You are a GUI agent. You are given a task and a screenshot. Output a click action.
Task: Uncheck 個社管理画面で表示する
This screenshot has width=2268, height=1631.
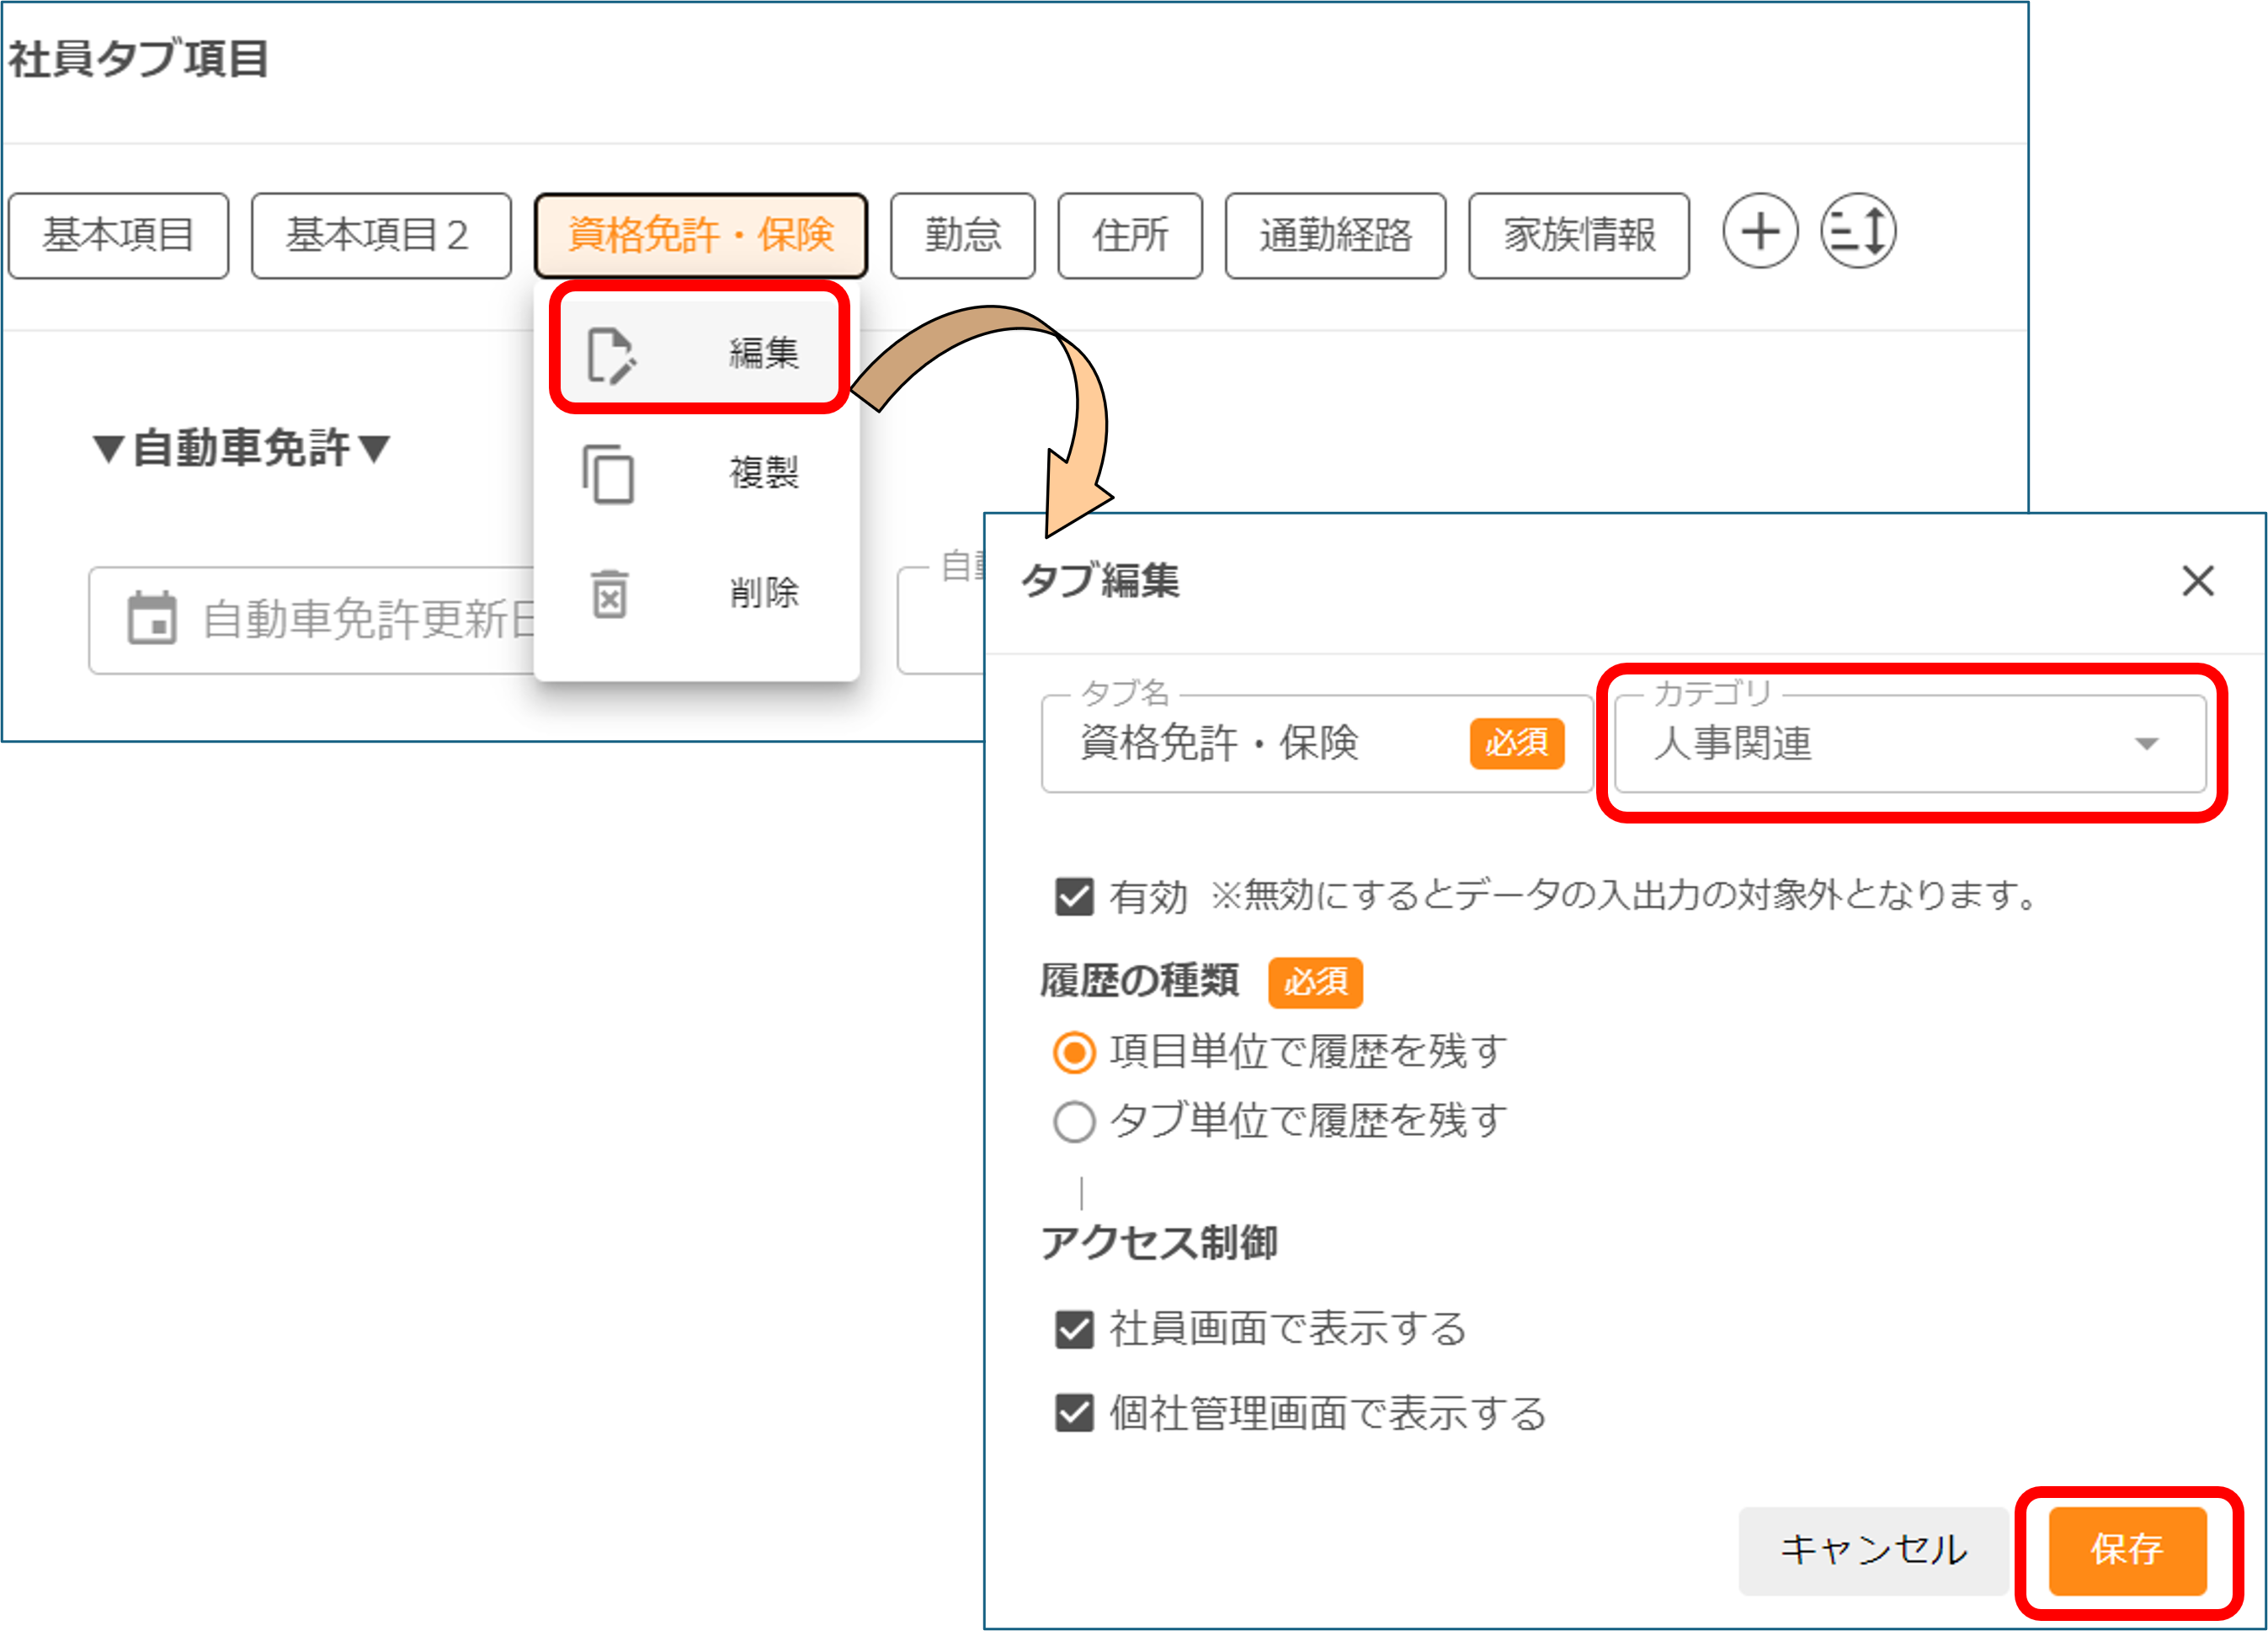1073,1414
